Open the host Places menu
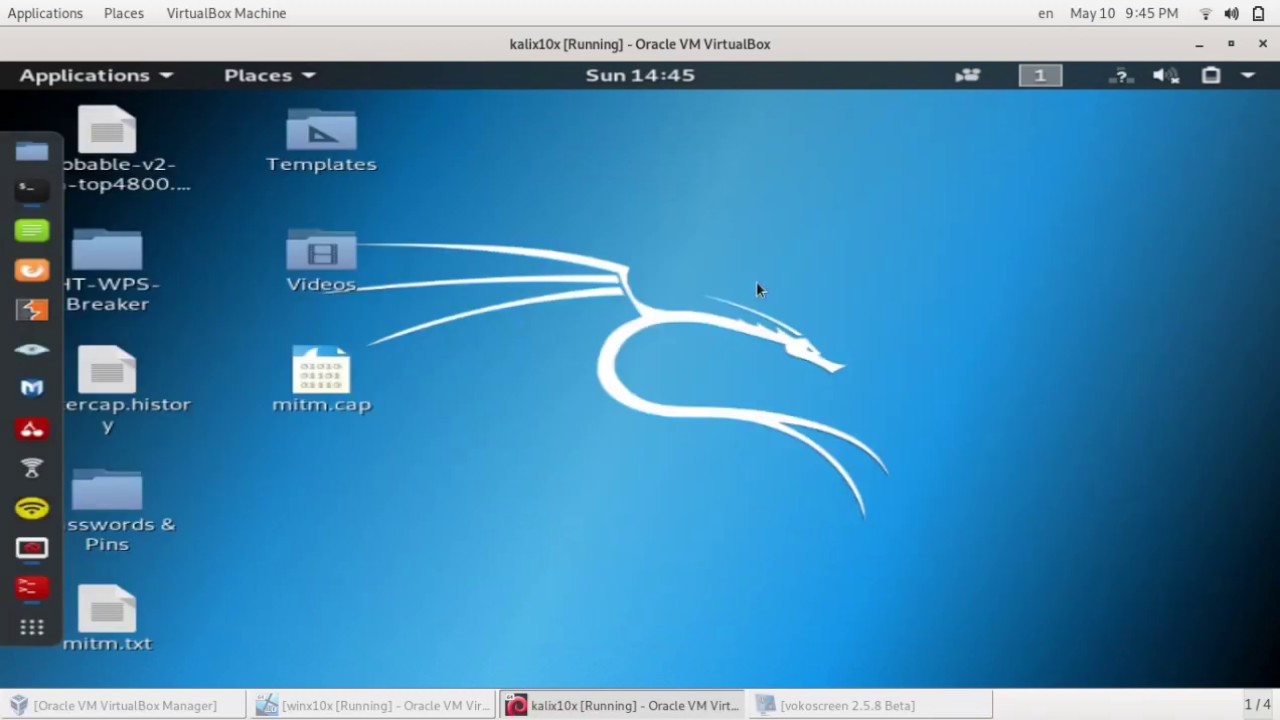Viewport: 1280px width, 720px height. pyautogui.click(x=124, y=13)
